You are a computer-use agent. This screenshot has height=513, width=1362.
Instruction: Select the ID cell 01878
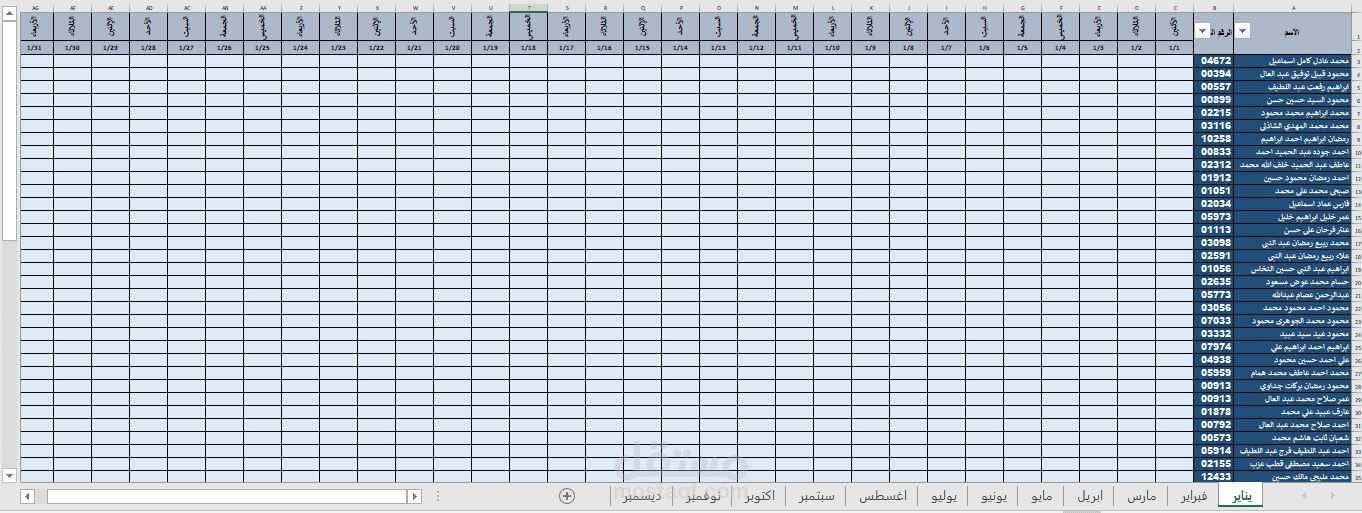coord(1214,412)
